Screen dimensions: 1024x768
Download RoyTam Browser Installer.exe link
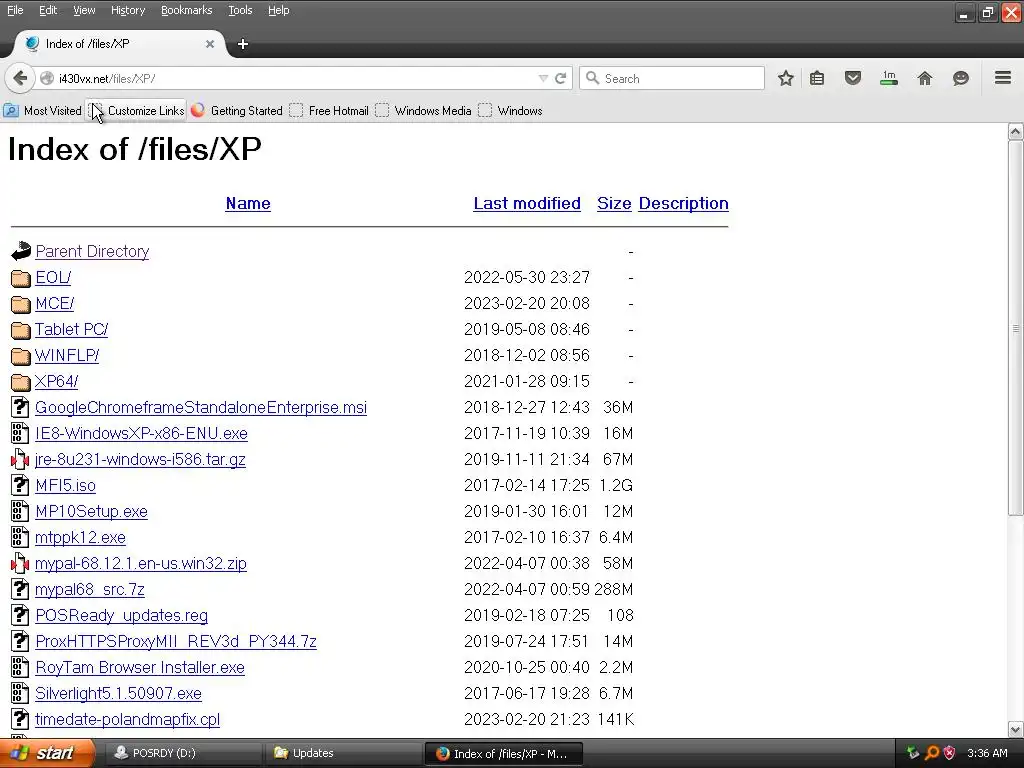140,667
